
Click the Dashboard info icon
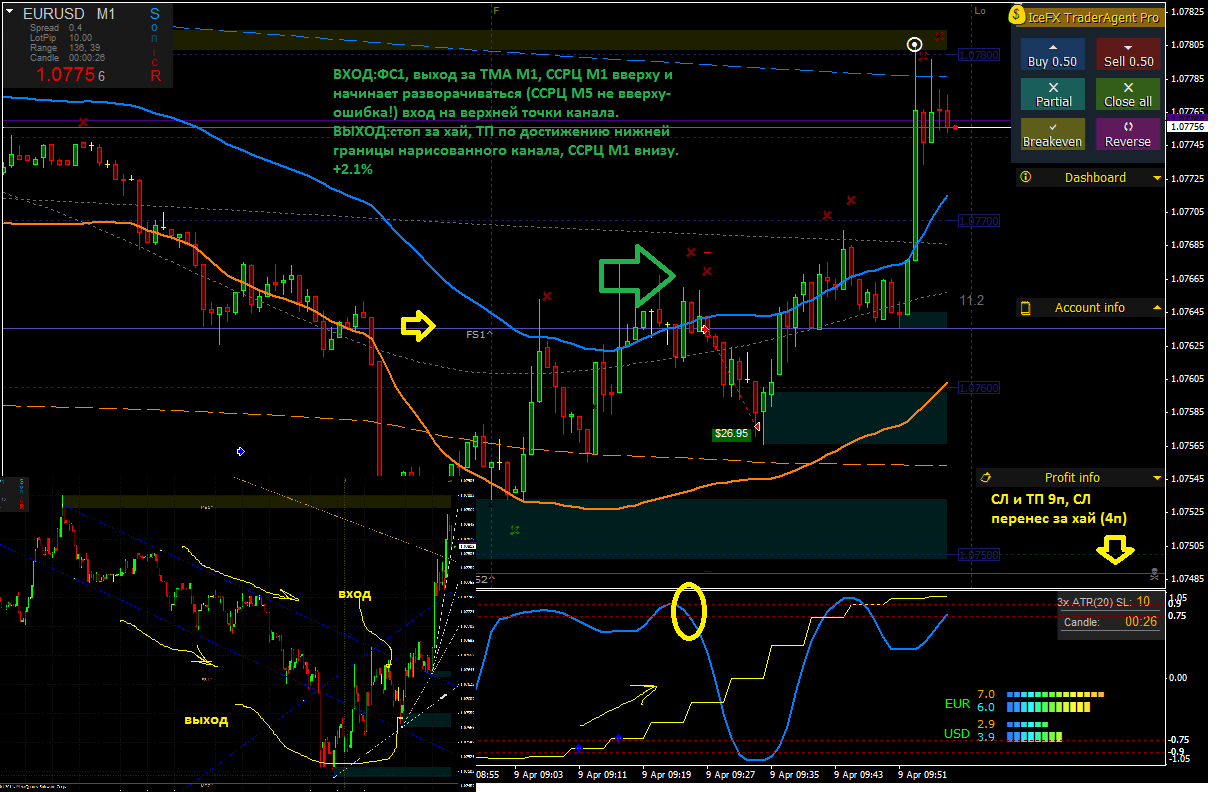(1024, 177)
